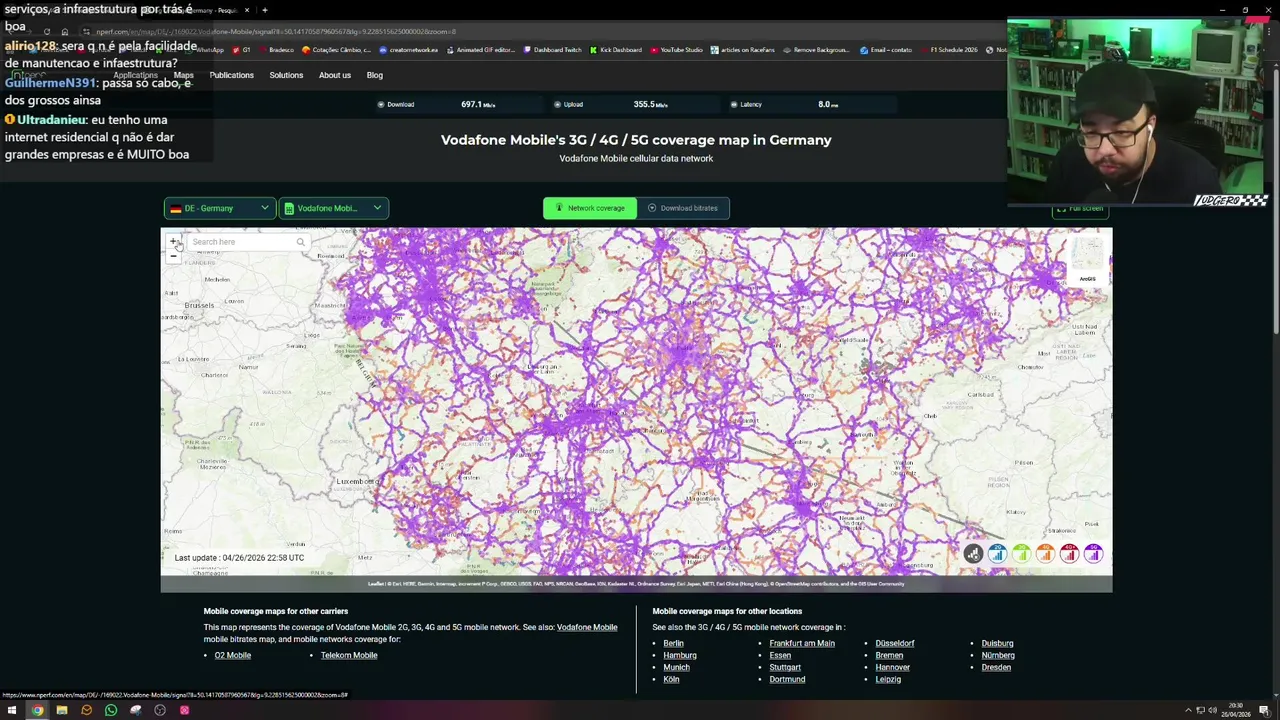The height and width of the screenshot is (720, 1280).
Task: Click the search magnifier icon in map
Action: (300, 242)
